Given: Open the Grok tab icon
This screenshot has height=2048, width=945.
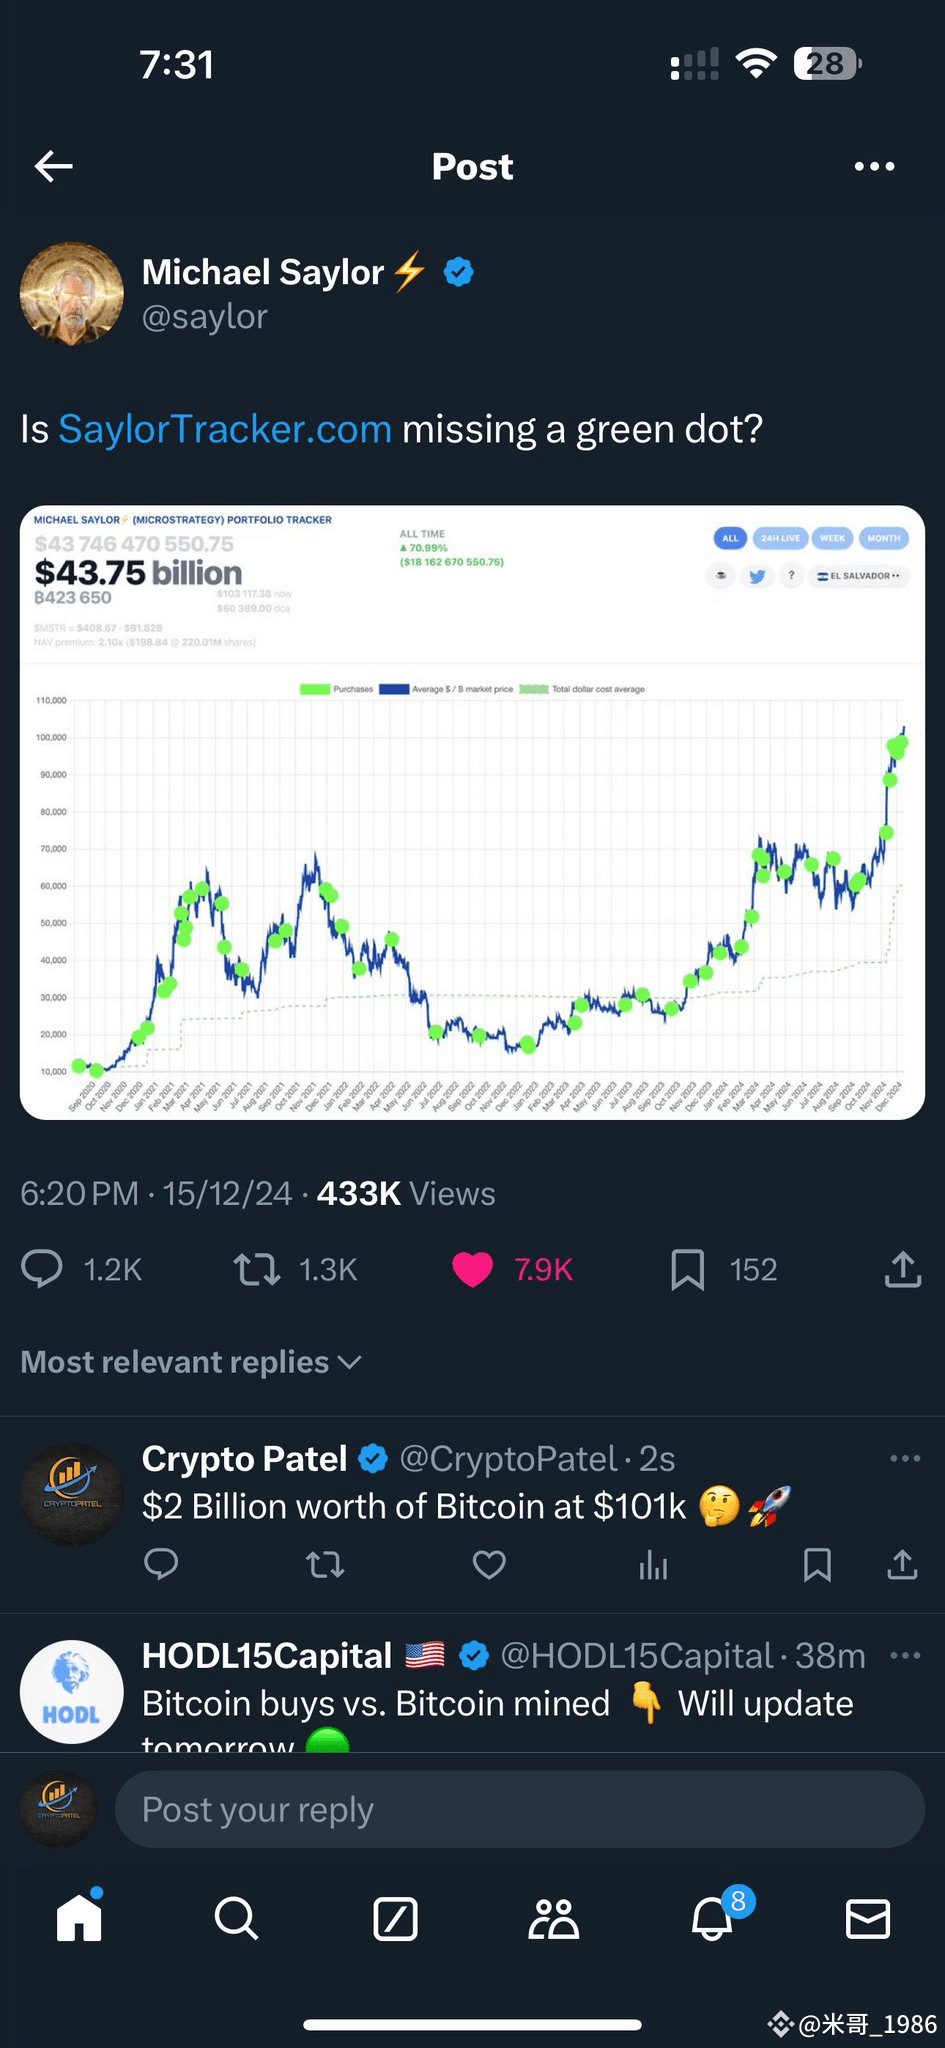Looking at the screenshot, I should 395,1918.
